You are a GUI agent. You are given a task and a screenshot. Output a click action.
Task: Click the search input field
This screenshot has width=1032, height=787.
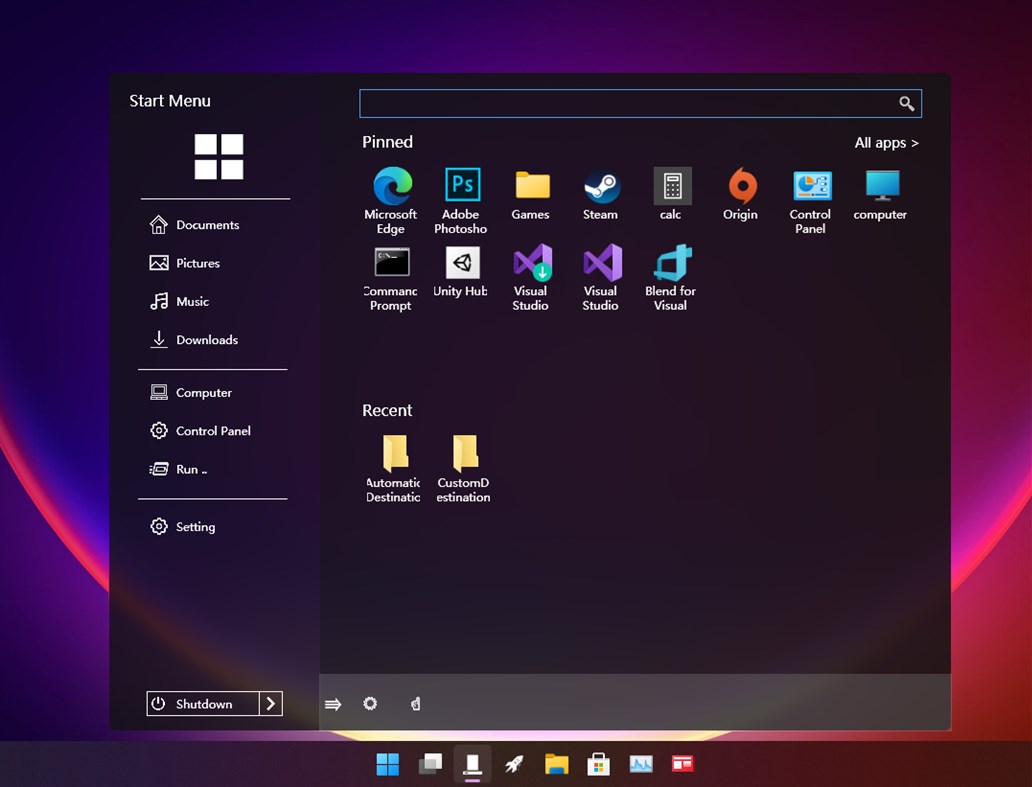pyautogui.click(x=640, y=103)
